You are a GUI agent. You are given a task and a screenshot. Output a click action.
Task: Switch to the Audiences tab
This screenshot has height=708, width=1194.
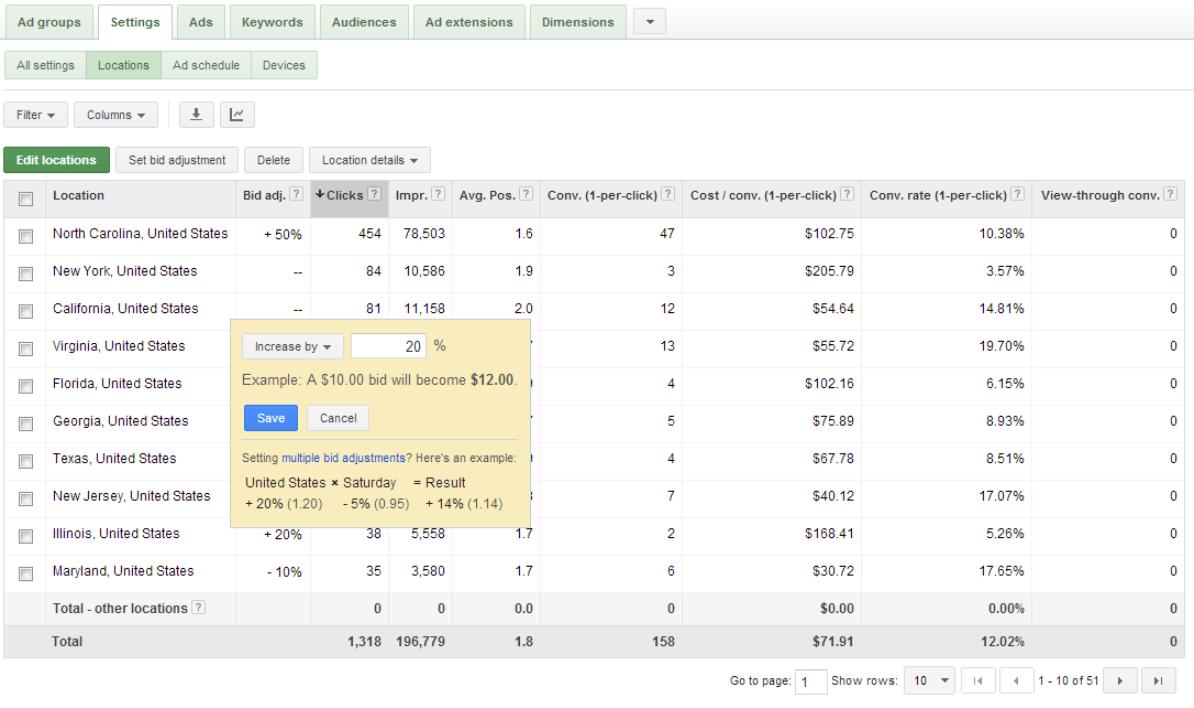364,22
